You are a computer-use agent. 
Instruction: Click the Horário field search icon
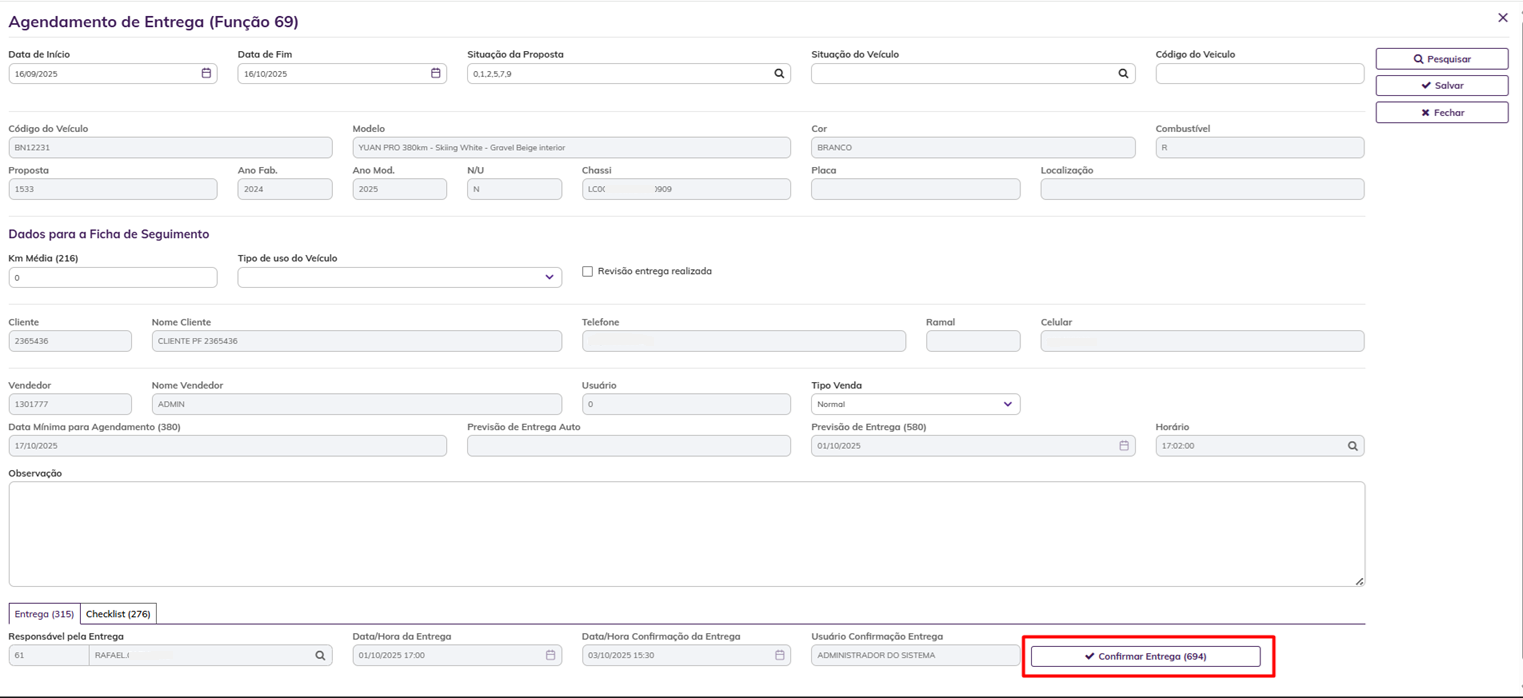pos(1352,446)
